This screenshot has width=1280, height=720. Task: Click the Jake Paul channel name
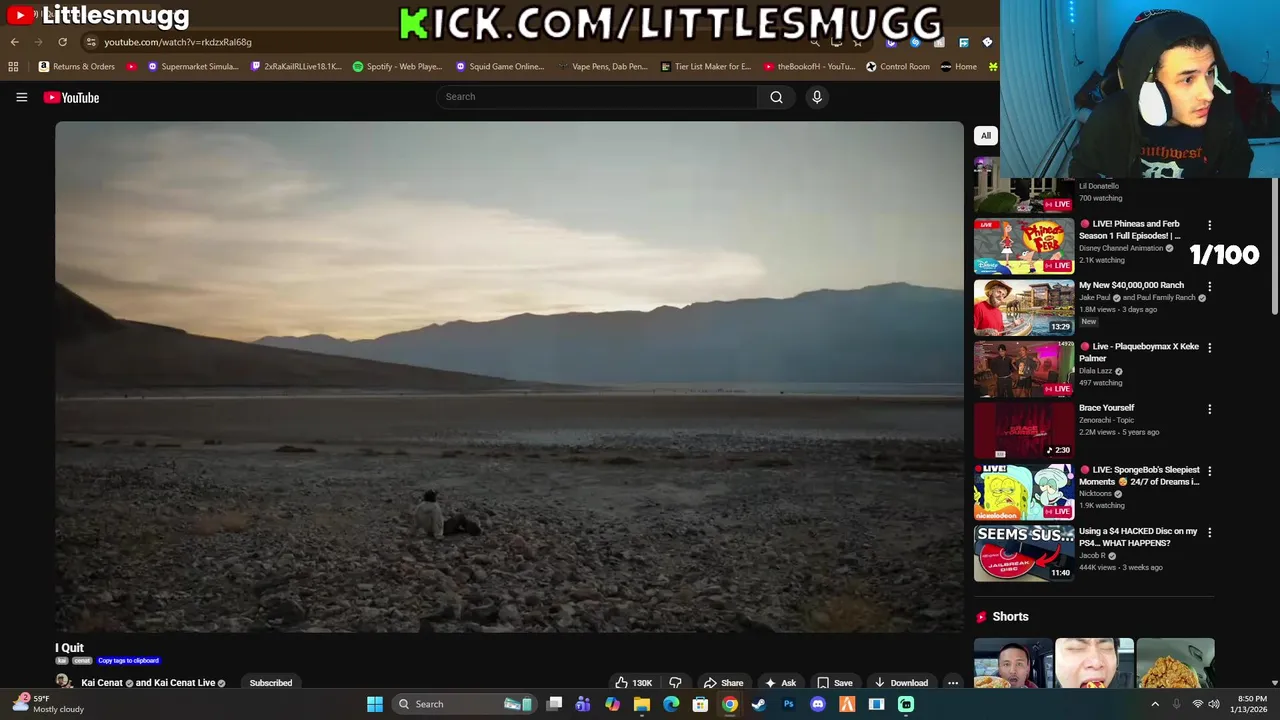1095,298
